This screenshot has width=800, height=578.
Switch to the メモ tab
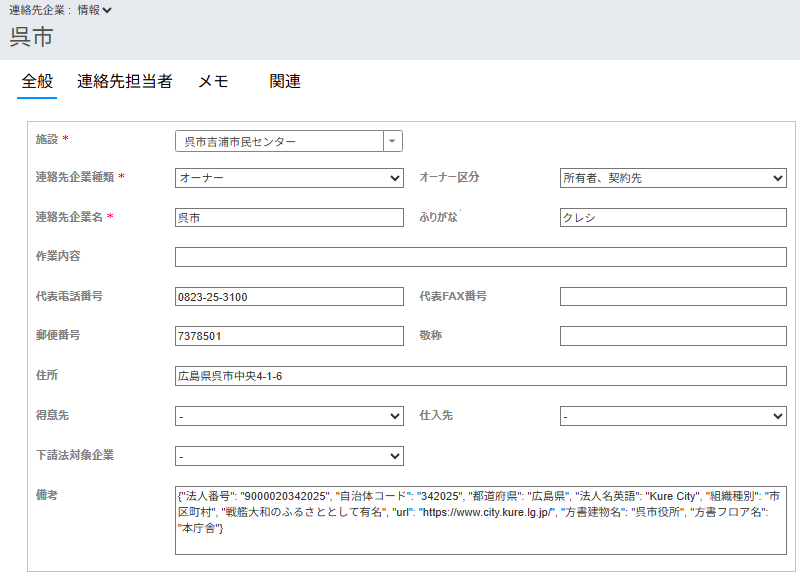(213, 81)
